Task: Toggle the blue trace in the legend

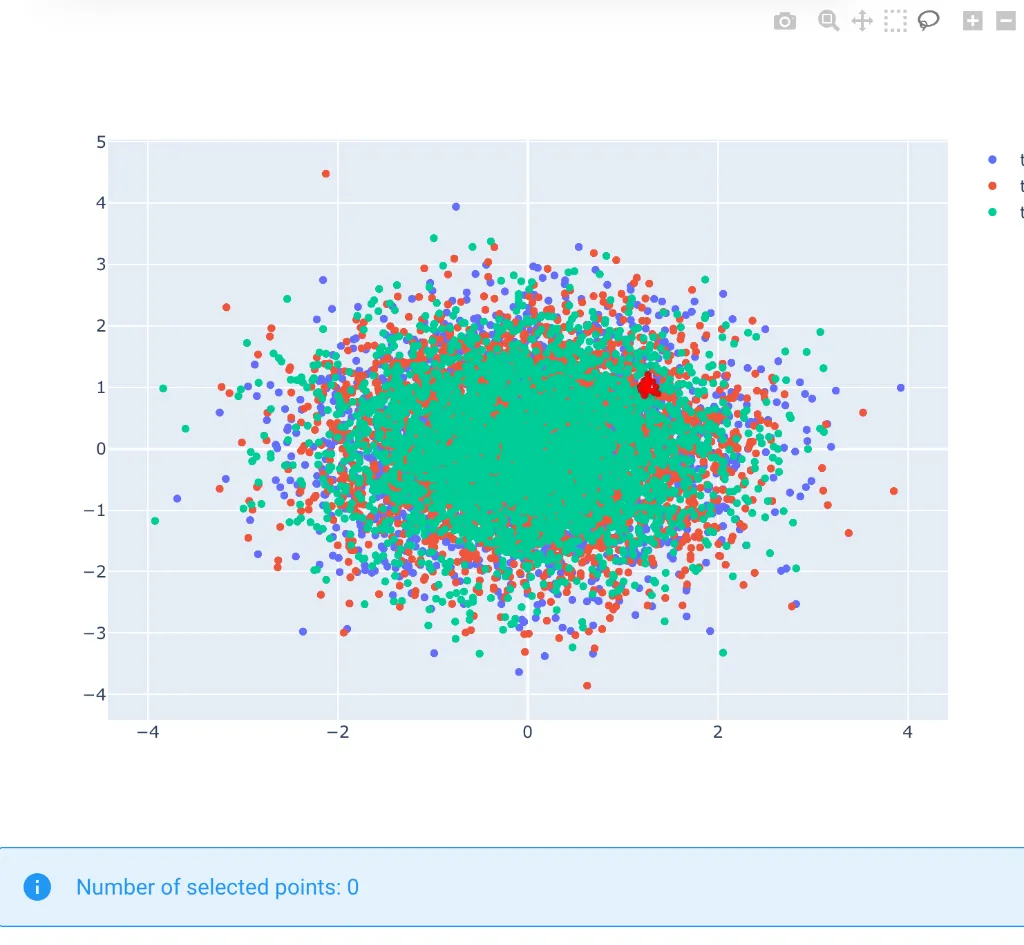Action: tap(992, 160)
